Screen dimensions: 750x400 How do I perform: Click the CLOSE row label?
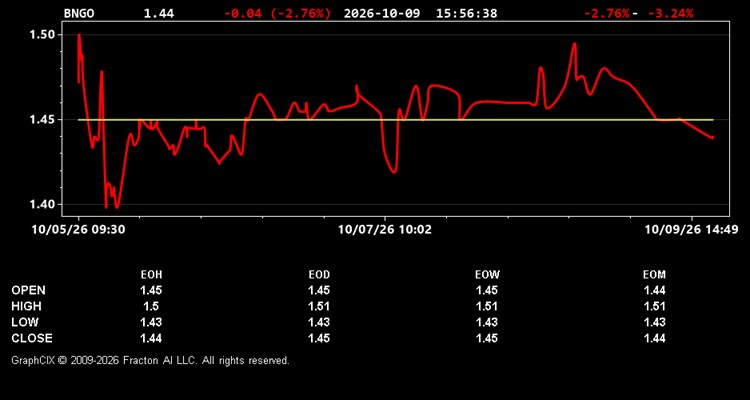pos(32,338)
